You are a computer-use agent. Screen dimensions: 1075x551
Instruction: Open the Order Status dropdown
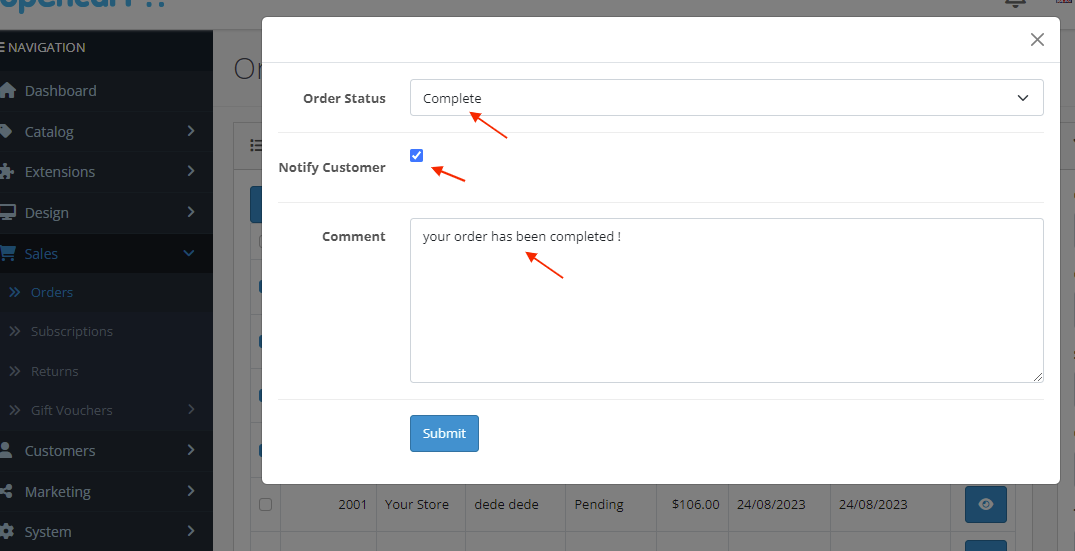coord(726,98)
